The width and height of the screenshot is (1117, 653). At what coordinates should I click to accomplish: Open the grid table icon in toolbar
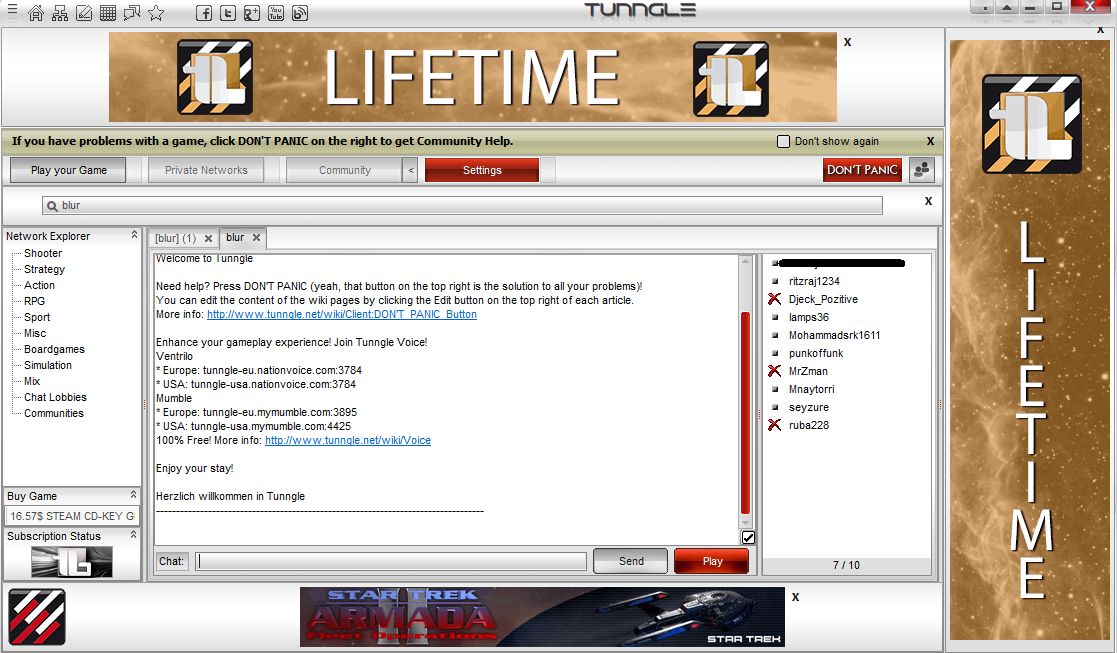tap(108, 13)
